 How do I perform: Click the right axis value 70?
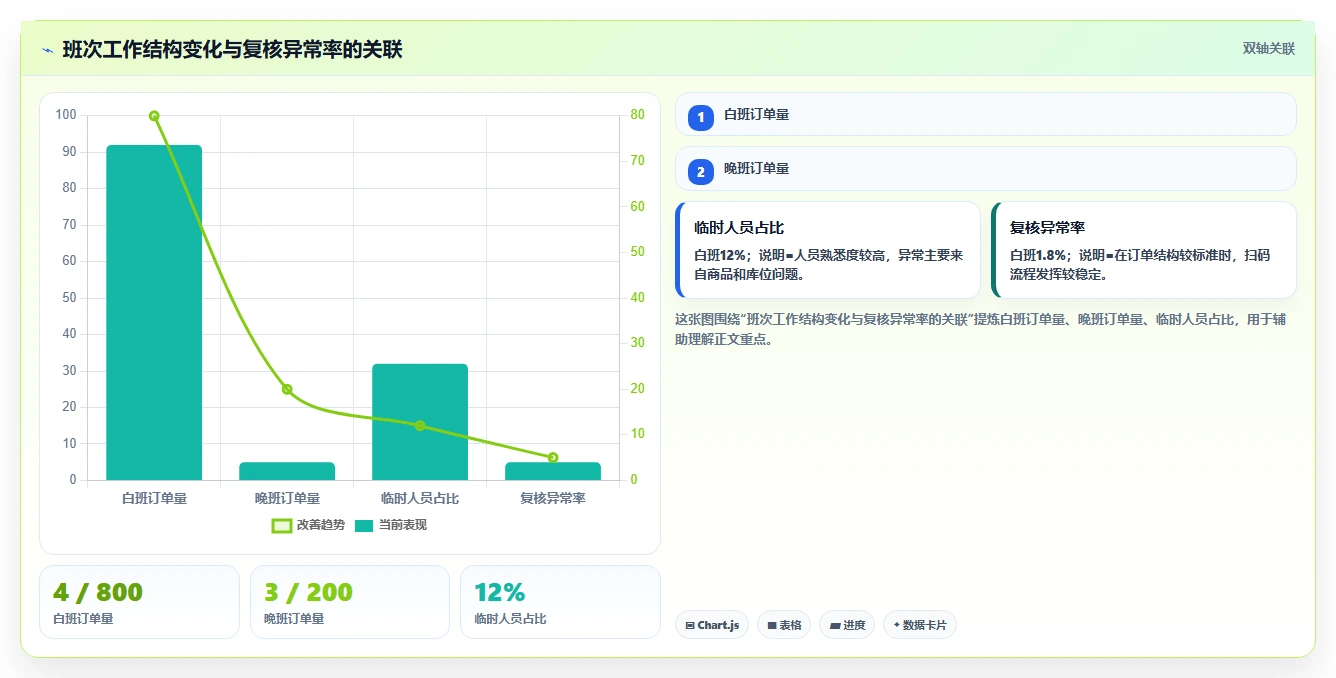click(x=637, y=161)
